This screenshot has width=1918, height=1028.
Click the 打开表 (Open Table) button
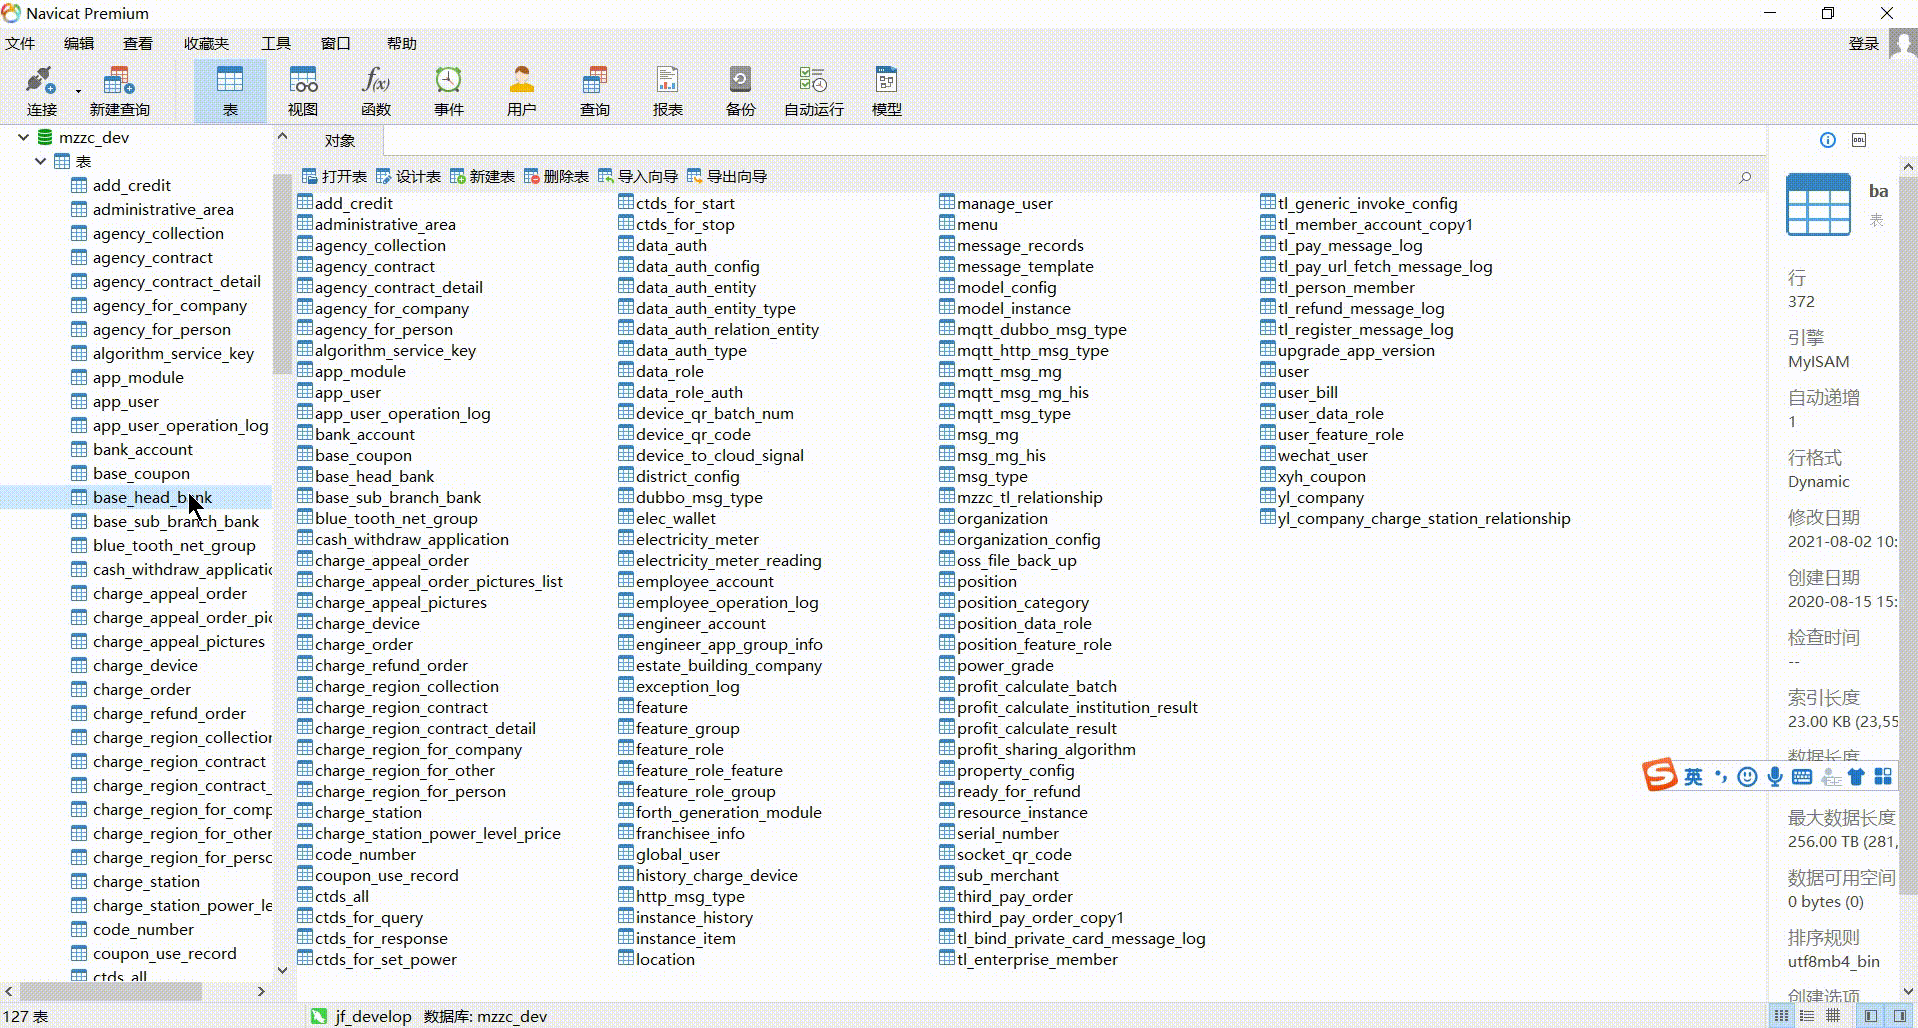(334, 177)
